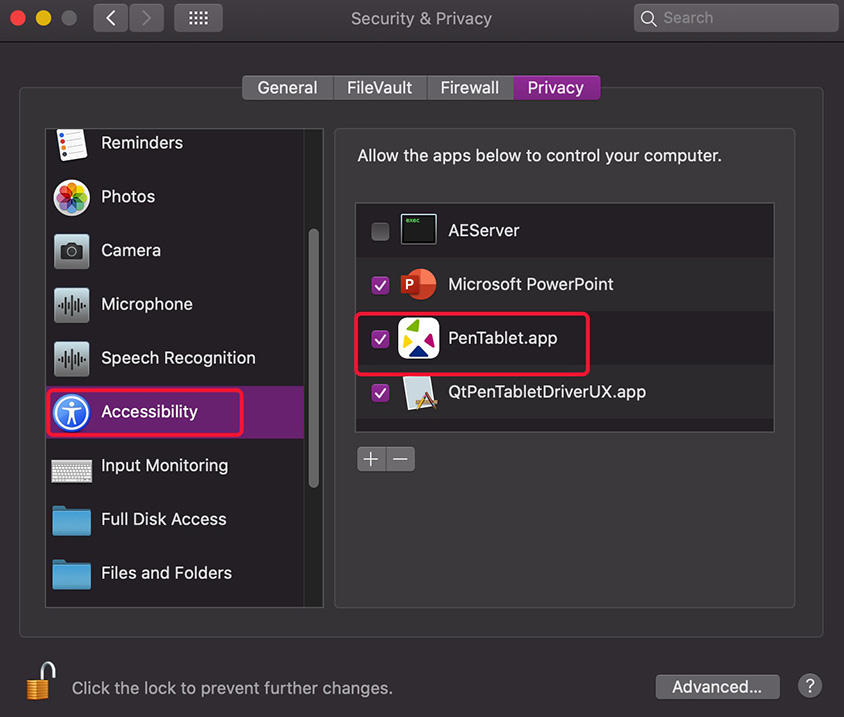The image size is (844, 717).
Task: Switch to the Firewall tab
Action: click(470, 88)
